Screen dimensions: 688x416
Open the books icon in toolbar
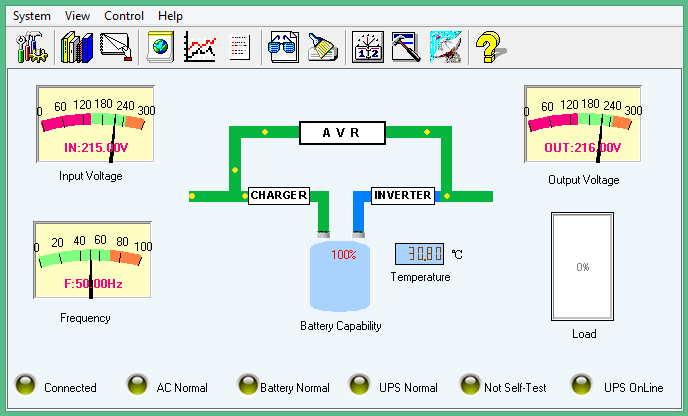click(x=77, y=47)
